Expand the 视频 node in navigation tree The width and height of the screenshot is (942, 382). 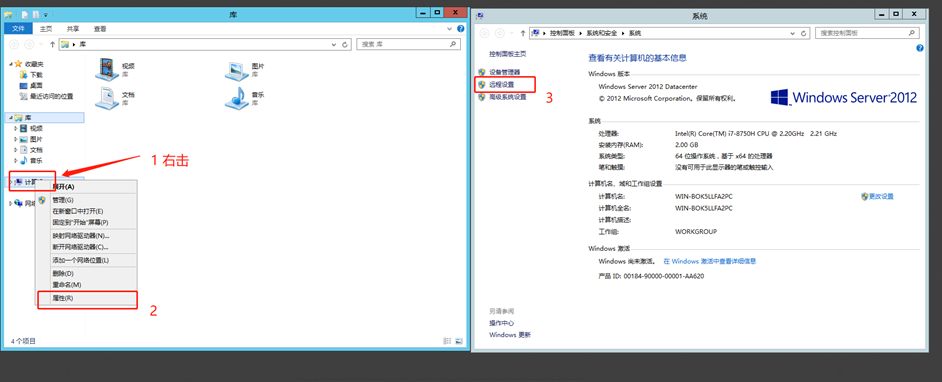pos(17,129)
